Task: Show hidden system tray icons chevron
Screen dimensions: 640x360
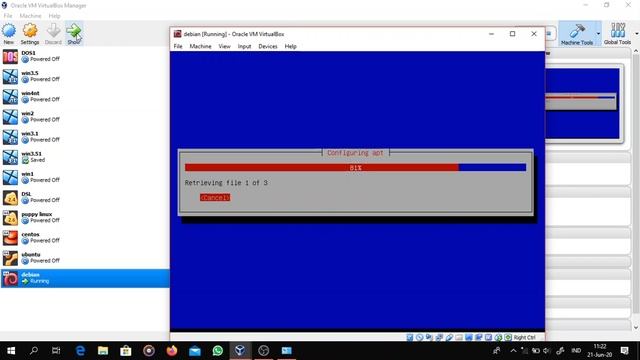Action: (x=513, y=351)
